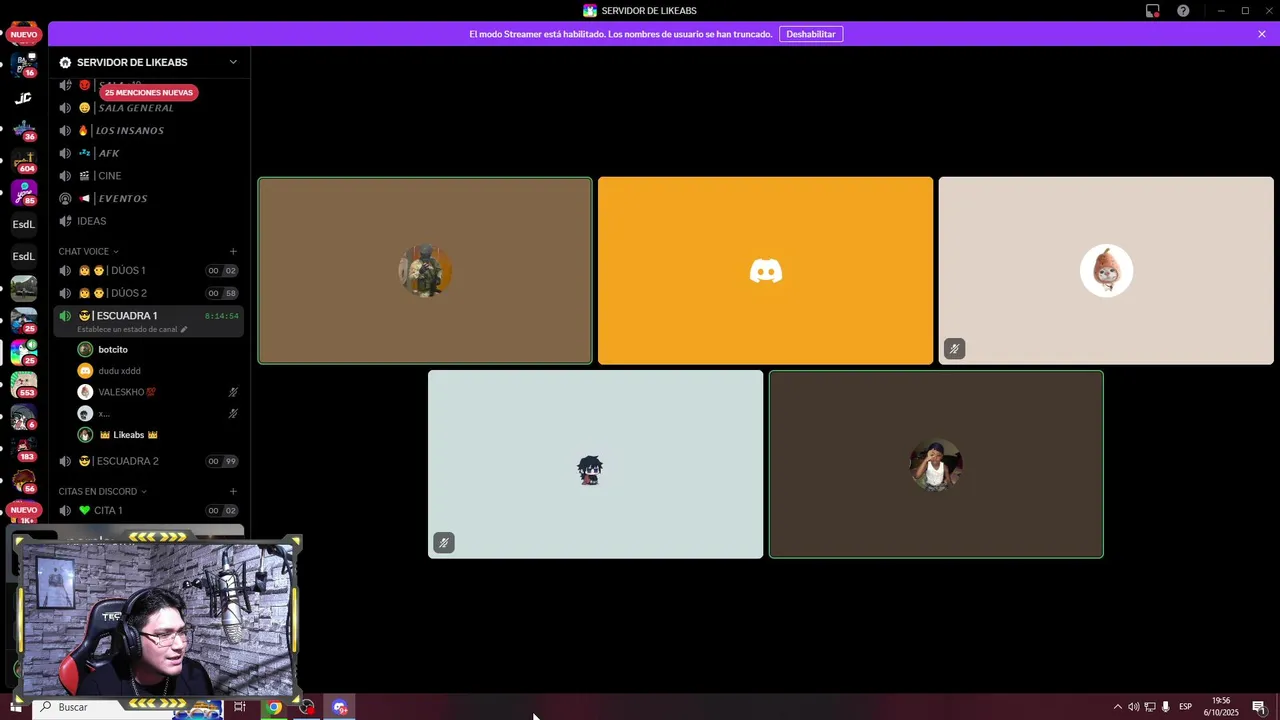
Task: Open the server with badge 6
Action: coord(24,417)
